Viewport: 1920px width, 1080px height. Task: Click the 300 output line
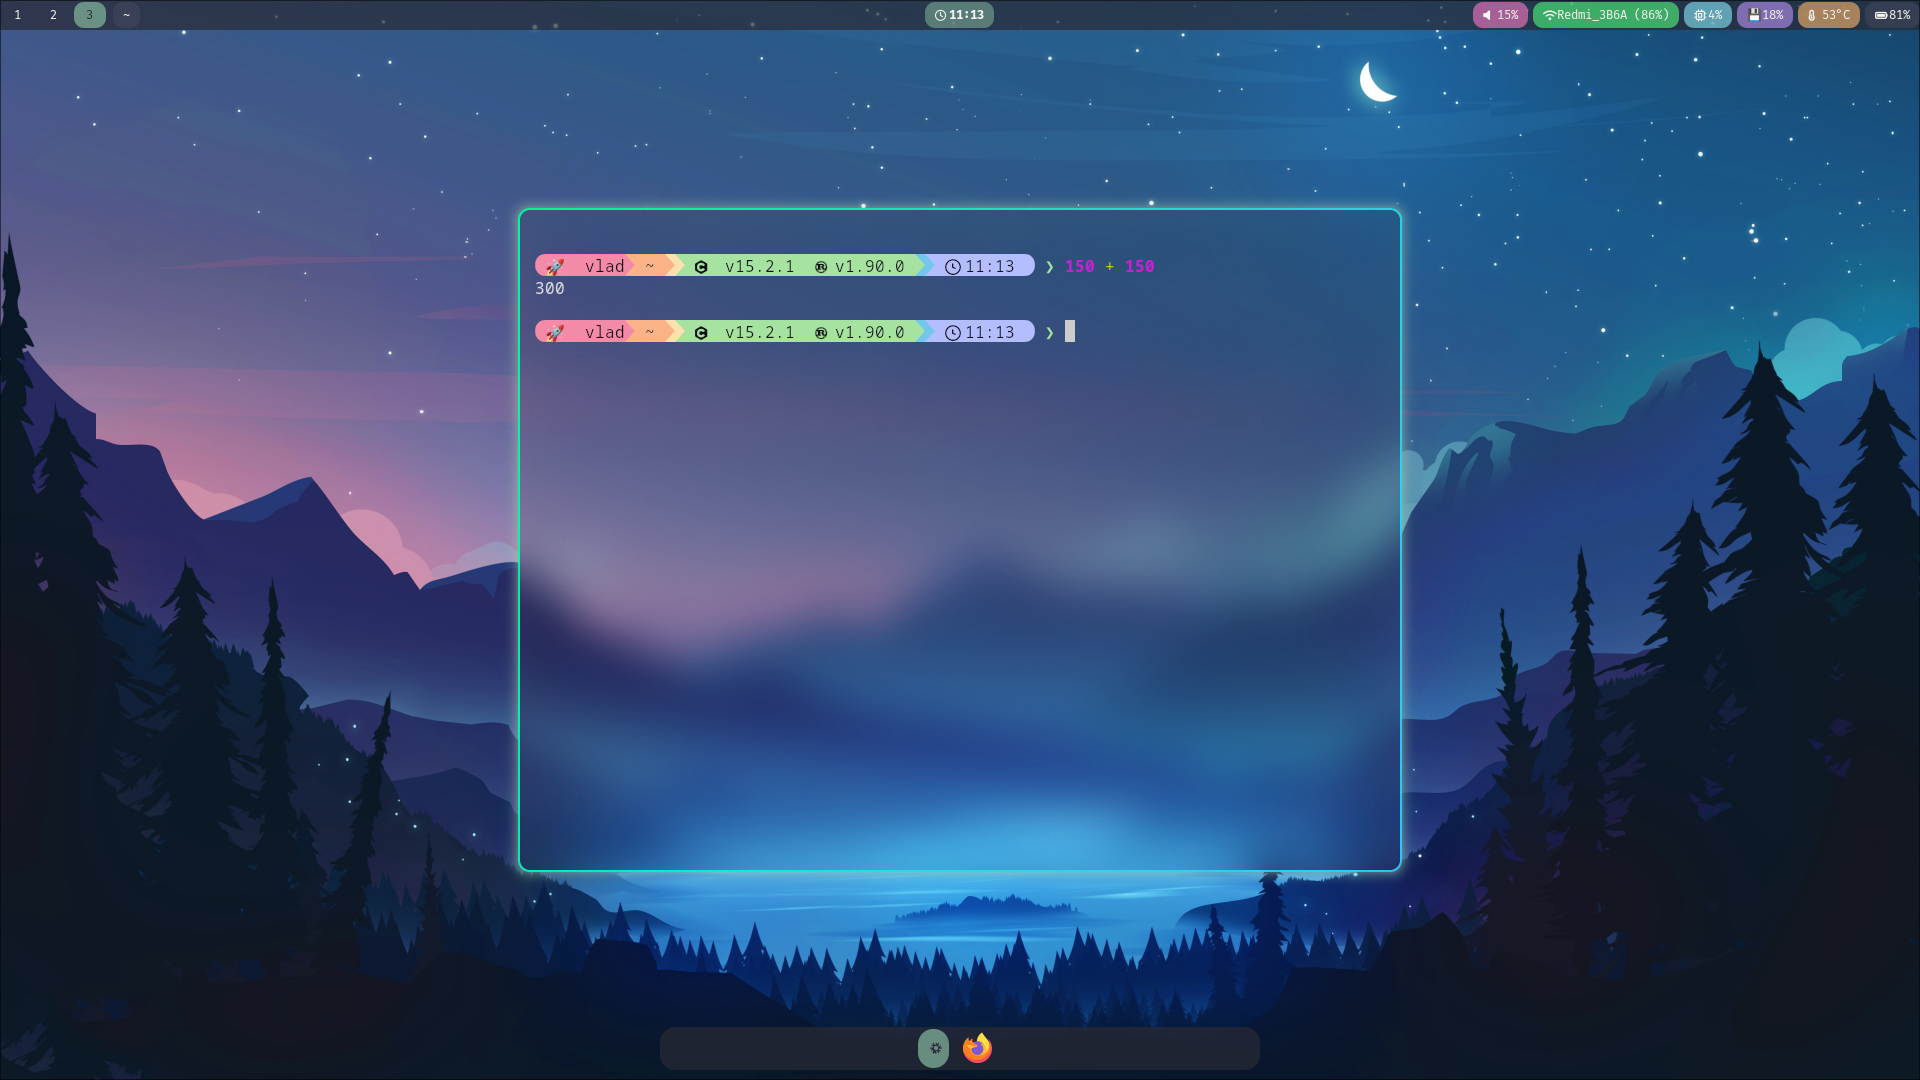point(550,288)
